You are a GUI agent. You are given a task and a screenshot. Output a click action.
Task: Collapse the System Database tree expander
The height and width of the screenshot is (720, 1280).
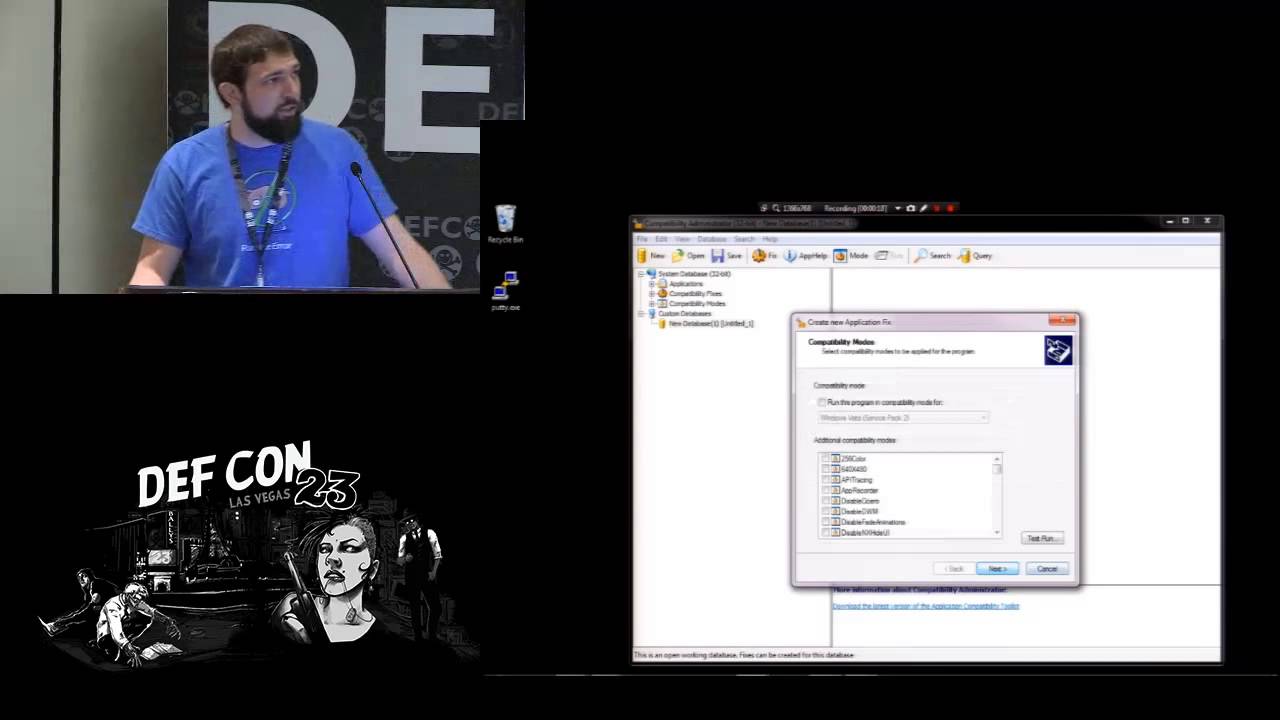(641, 274)
